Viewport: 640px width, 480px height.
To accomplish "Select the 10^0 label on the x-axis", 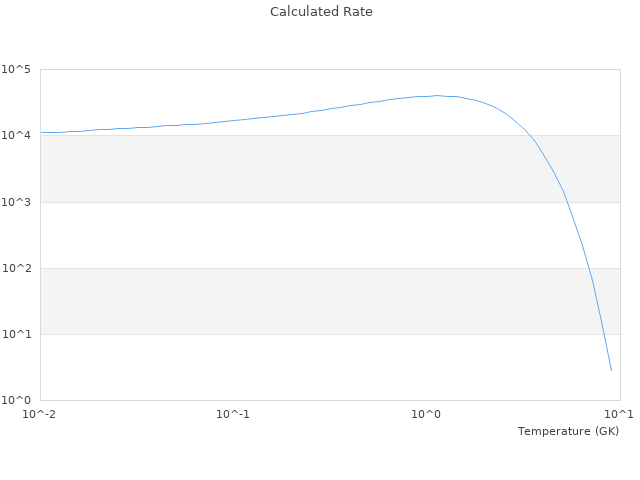I will [426, 414].
